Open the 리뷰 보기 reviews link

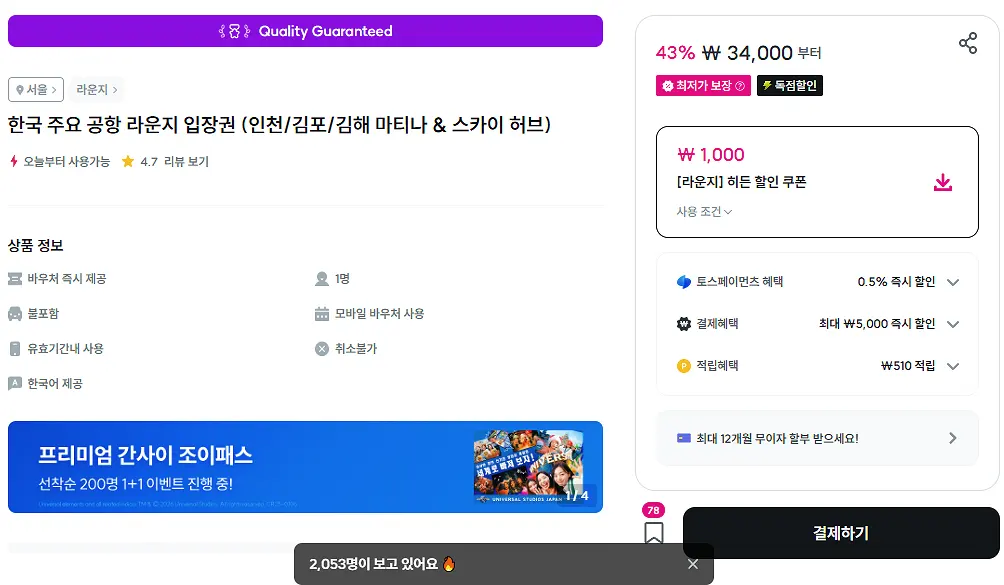[186, 161]
